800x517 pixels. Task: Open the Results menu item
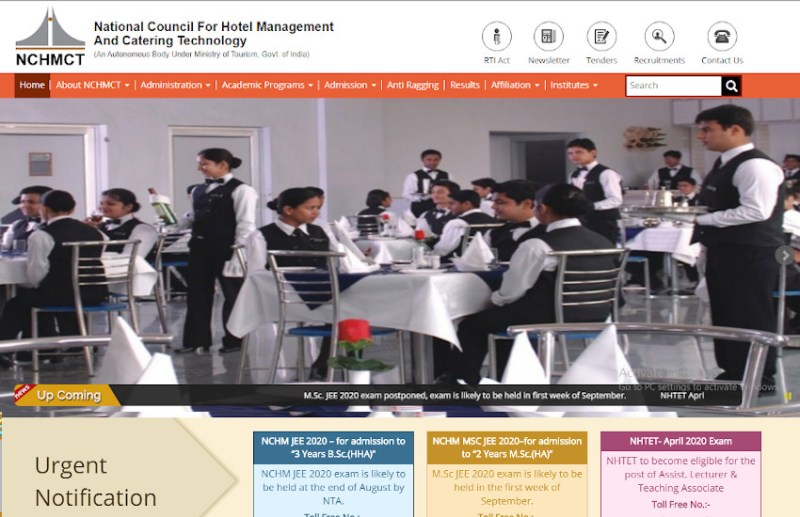pos(464,85)
